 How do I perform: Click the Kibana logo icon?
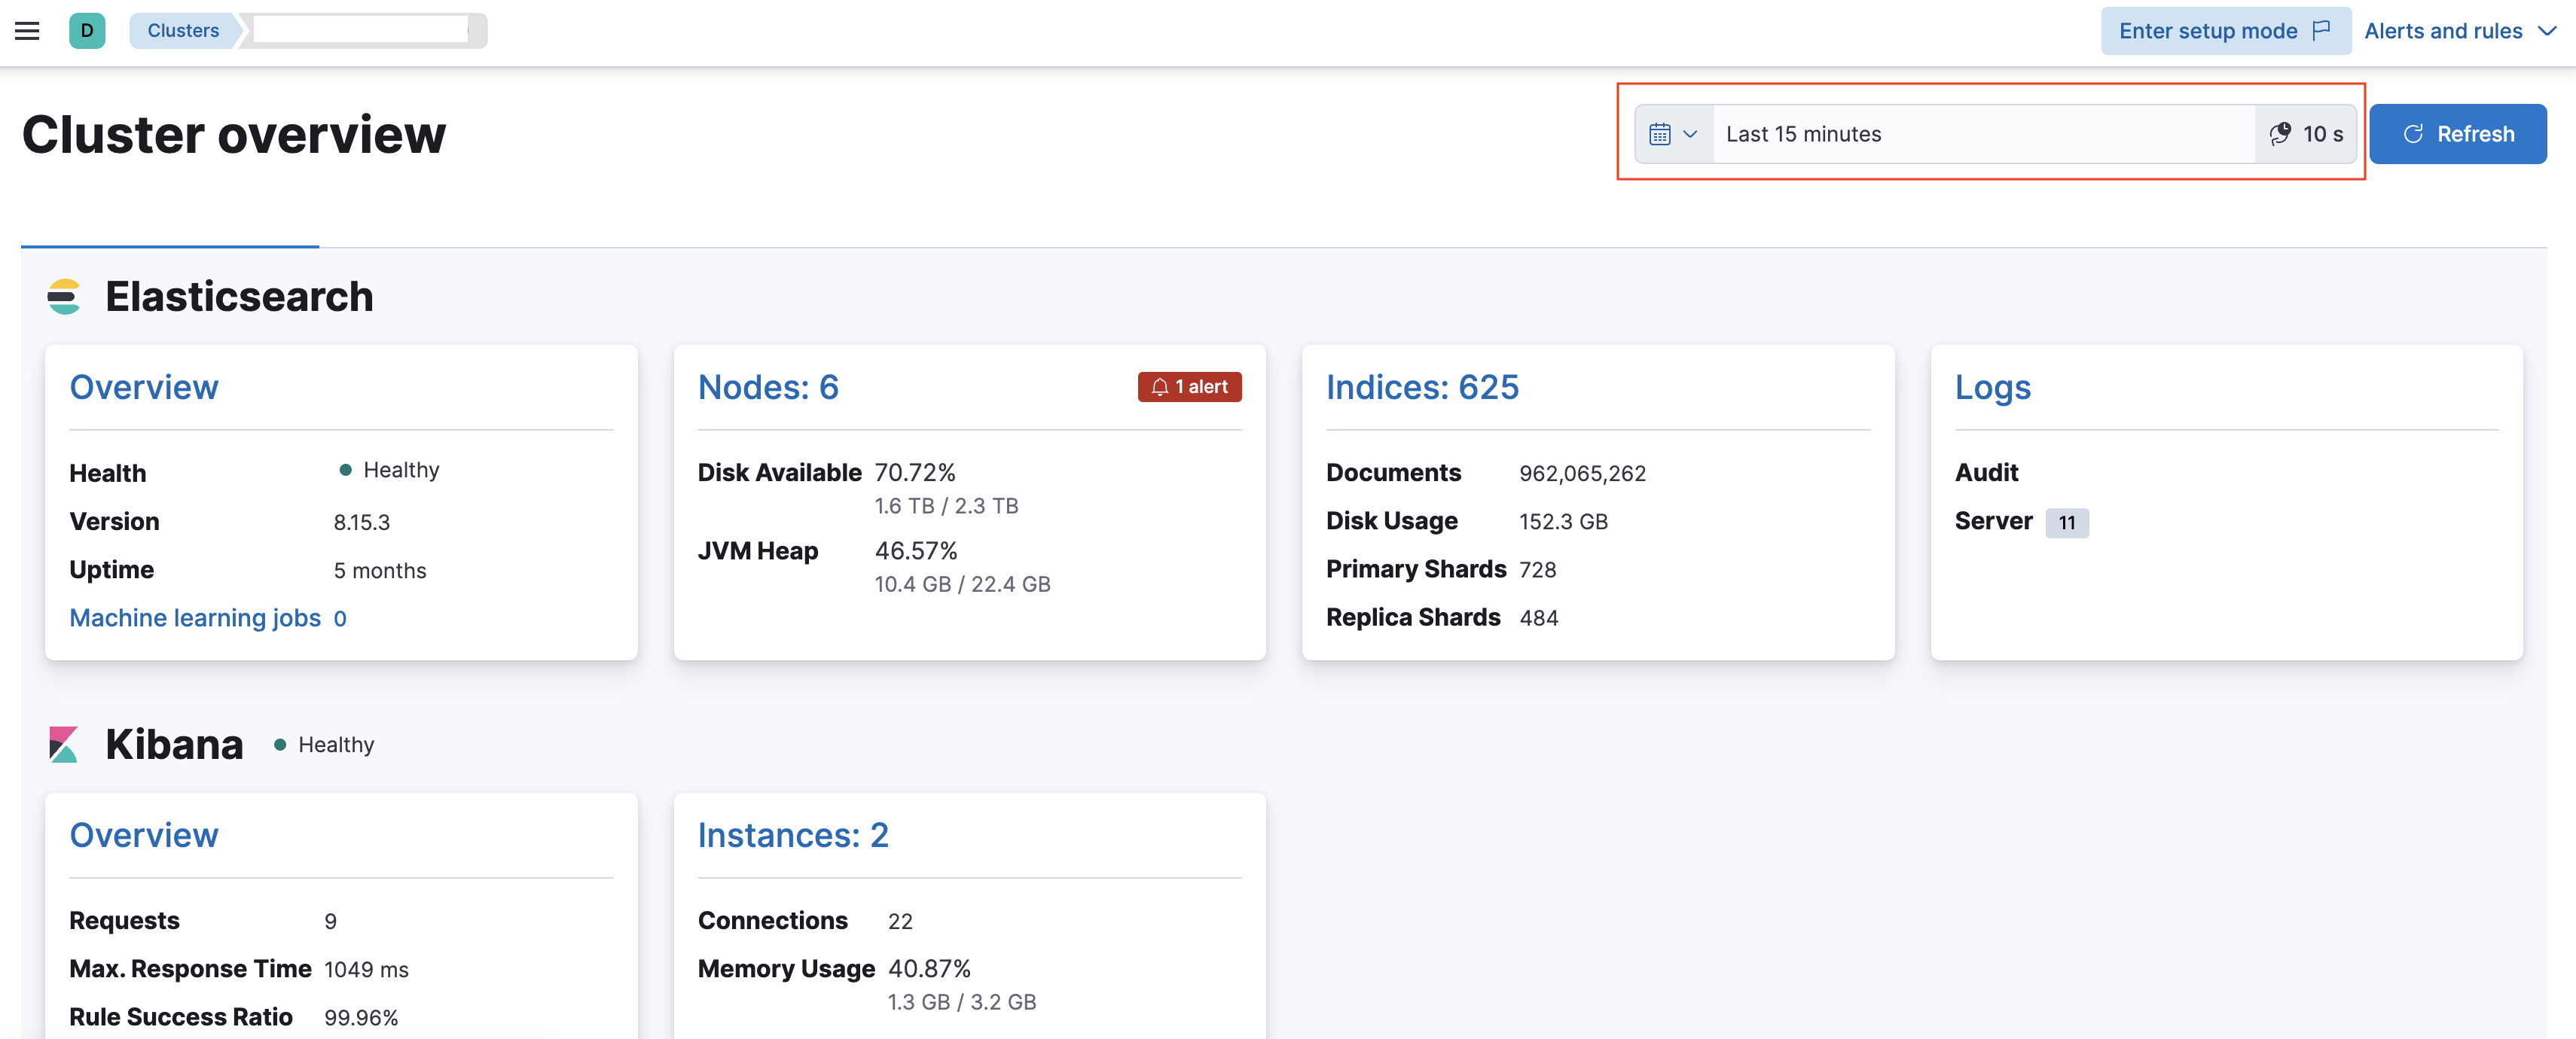tap(64, 745)
